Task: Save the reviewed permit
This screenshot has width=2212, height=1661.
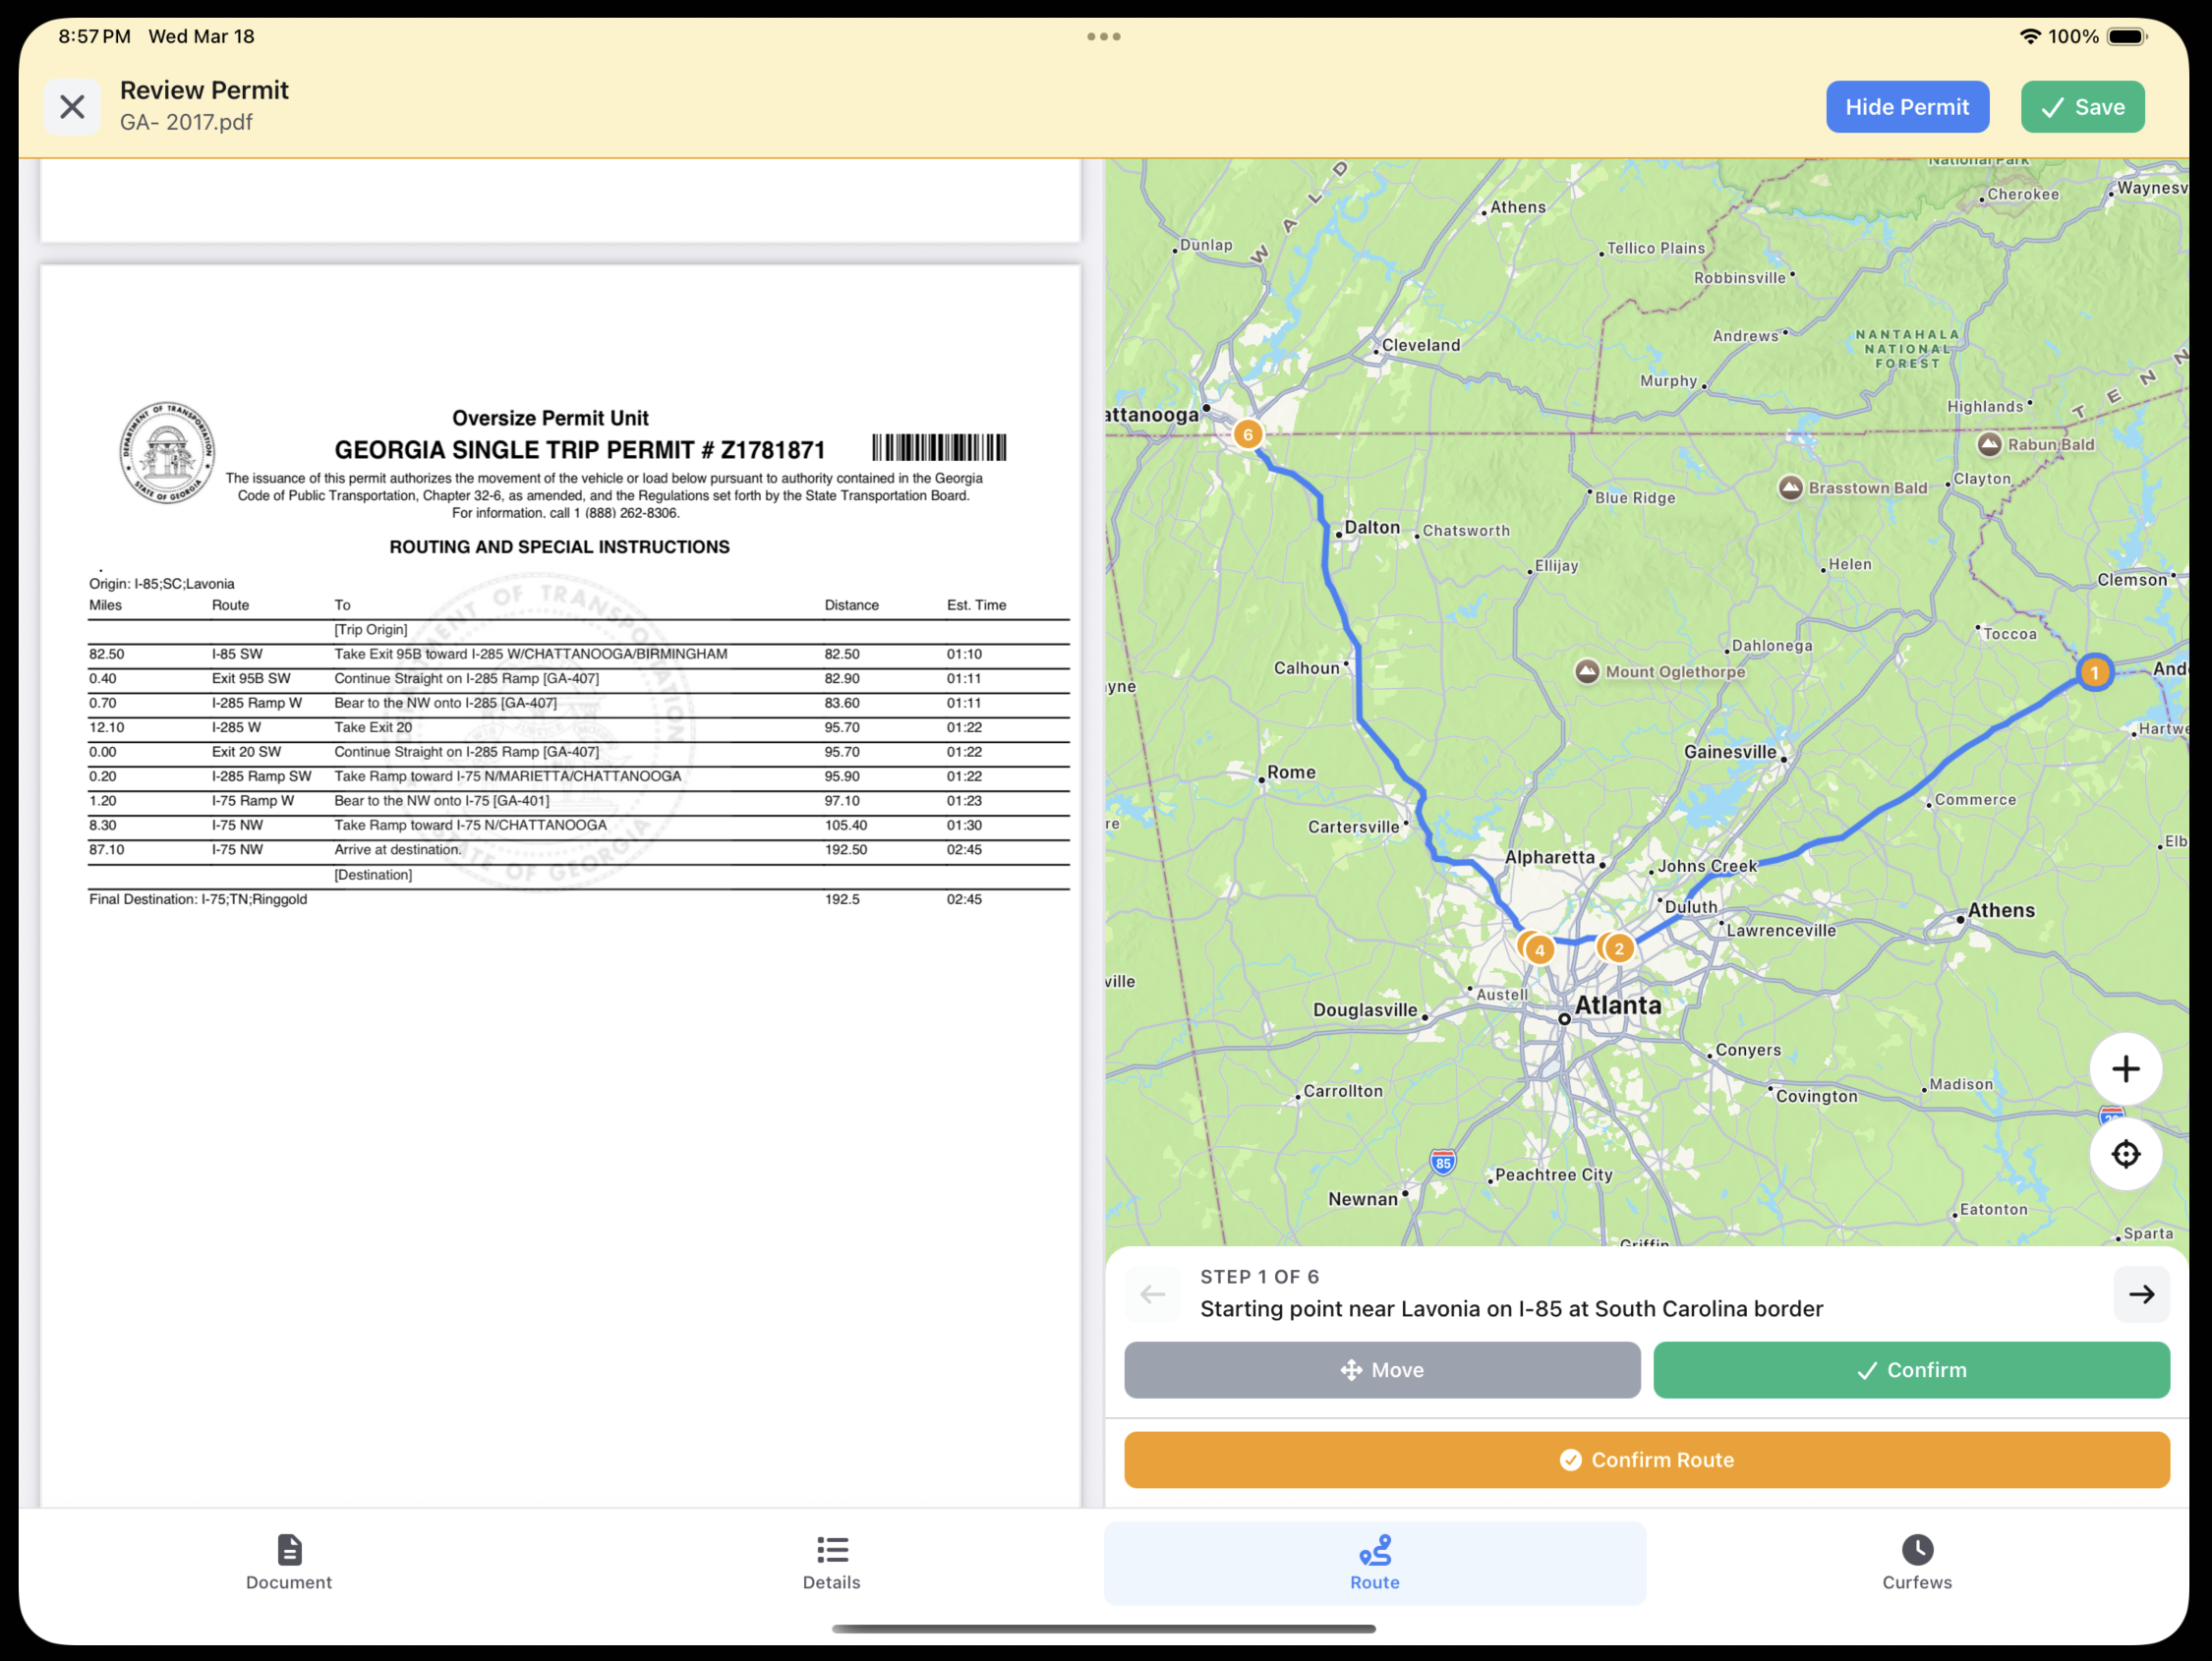Action: pos(2082,107)
